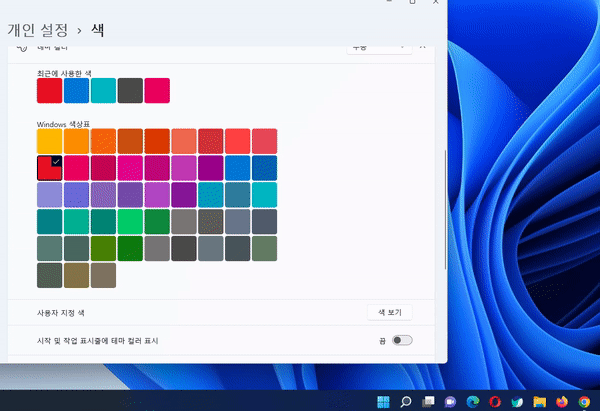Click the 사용자 지정 색 label

[x=60, y=313]
